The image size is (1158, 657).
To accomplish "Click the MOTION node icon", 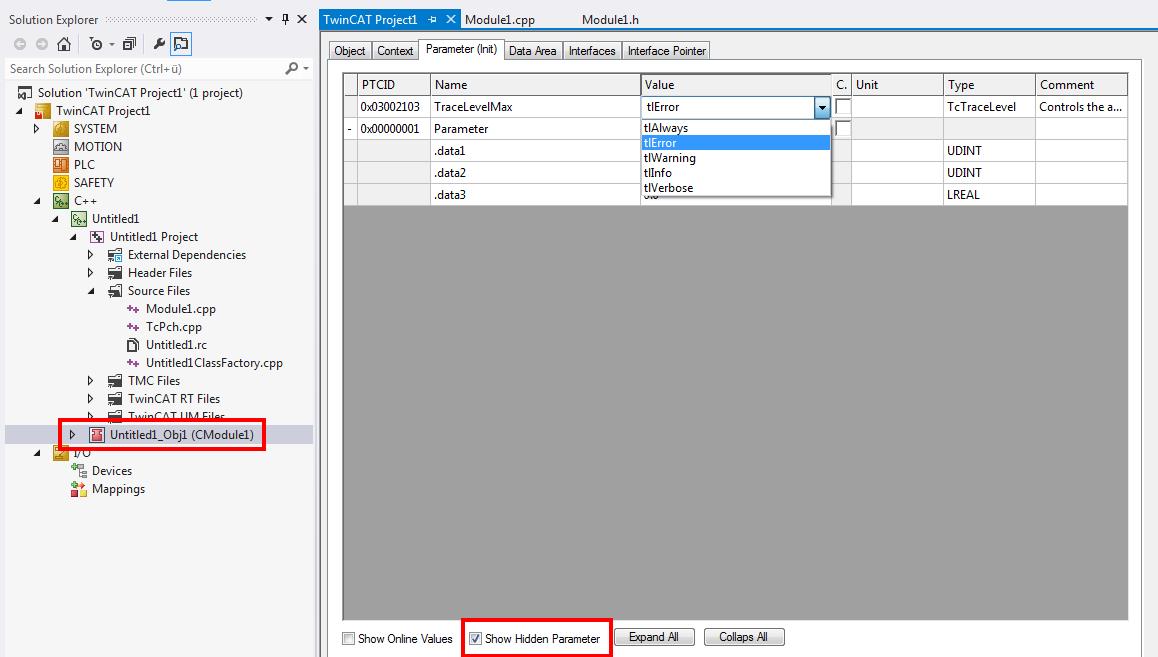I will (x=61, y=147).
